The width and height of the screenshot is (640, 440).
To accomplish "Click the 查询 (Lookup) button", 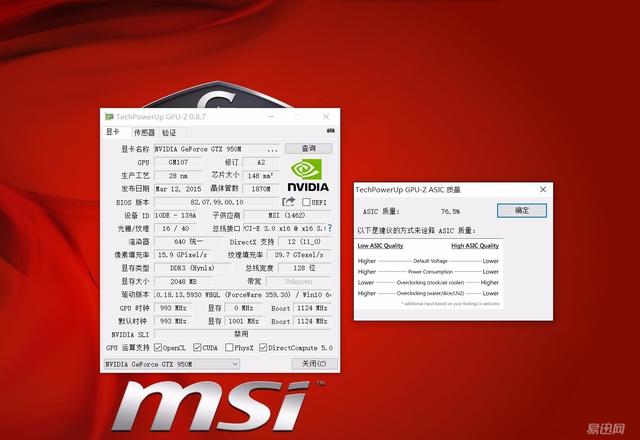I will coord(308,148).
